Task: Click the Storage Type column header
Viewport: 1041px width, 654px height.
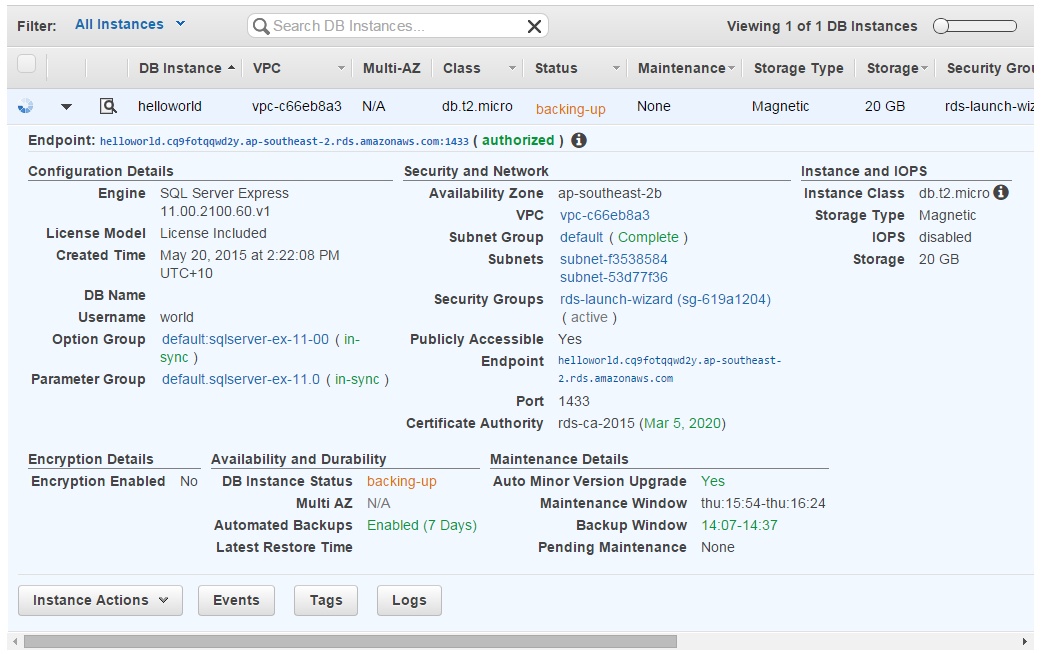Action: [799, 68]
